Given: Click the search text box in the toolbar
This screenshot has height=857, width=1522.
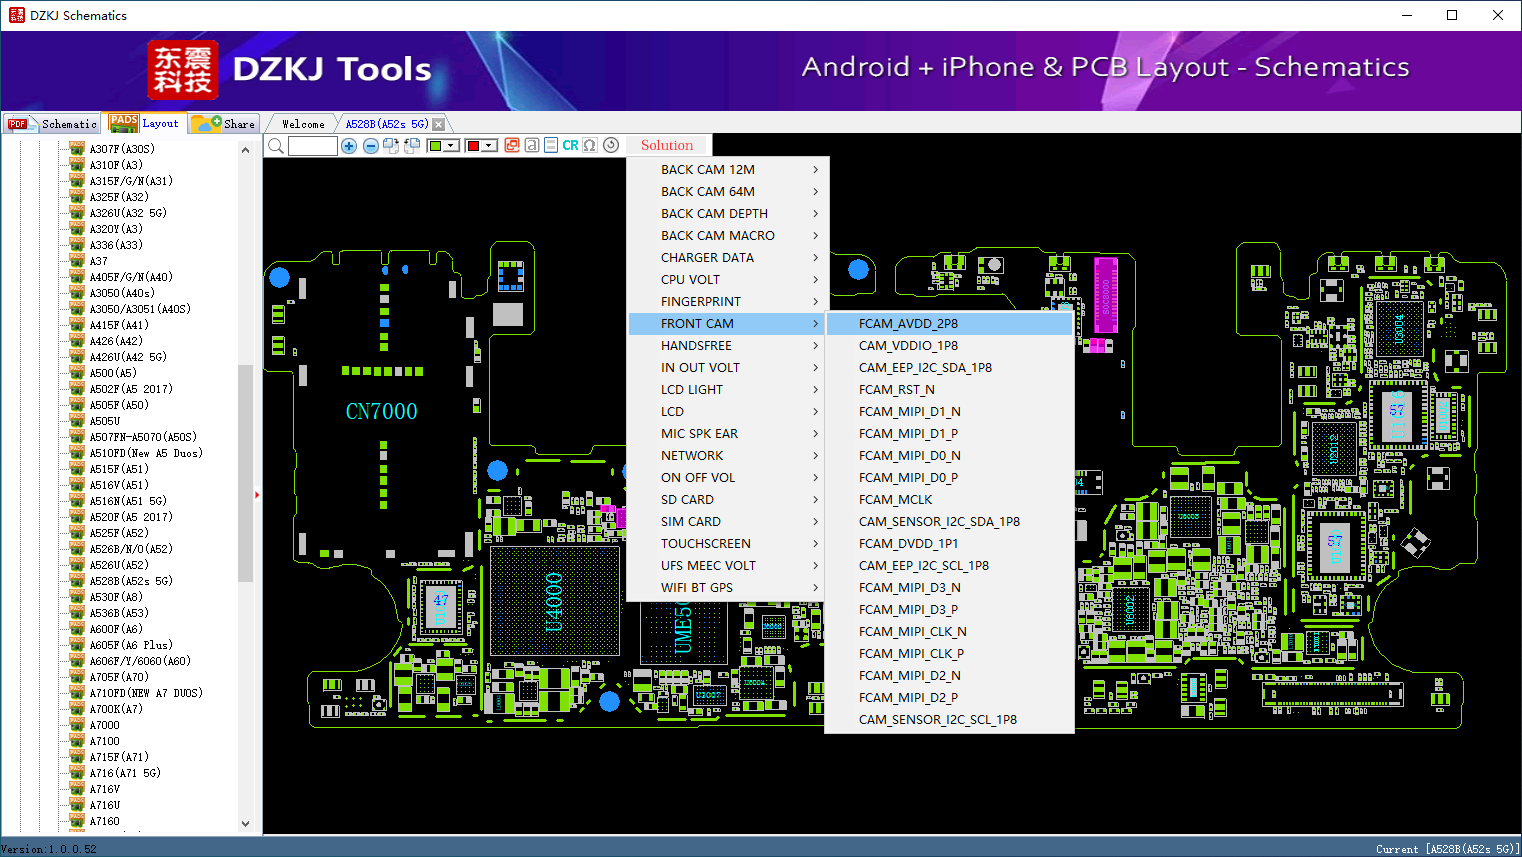Looking at the screenshot, I should (x=313, y=146).
